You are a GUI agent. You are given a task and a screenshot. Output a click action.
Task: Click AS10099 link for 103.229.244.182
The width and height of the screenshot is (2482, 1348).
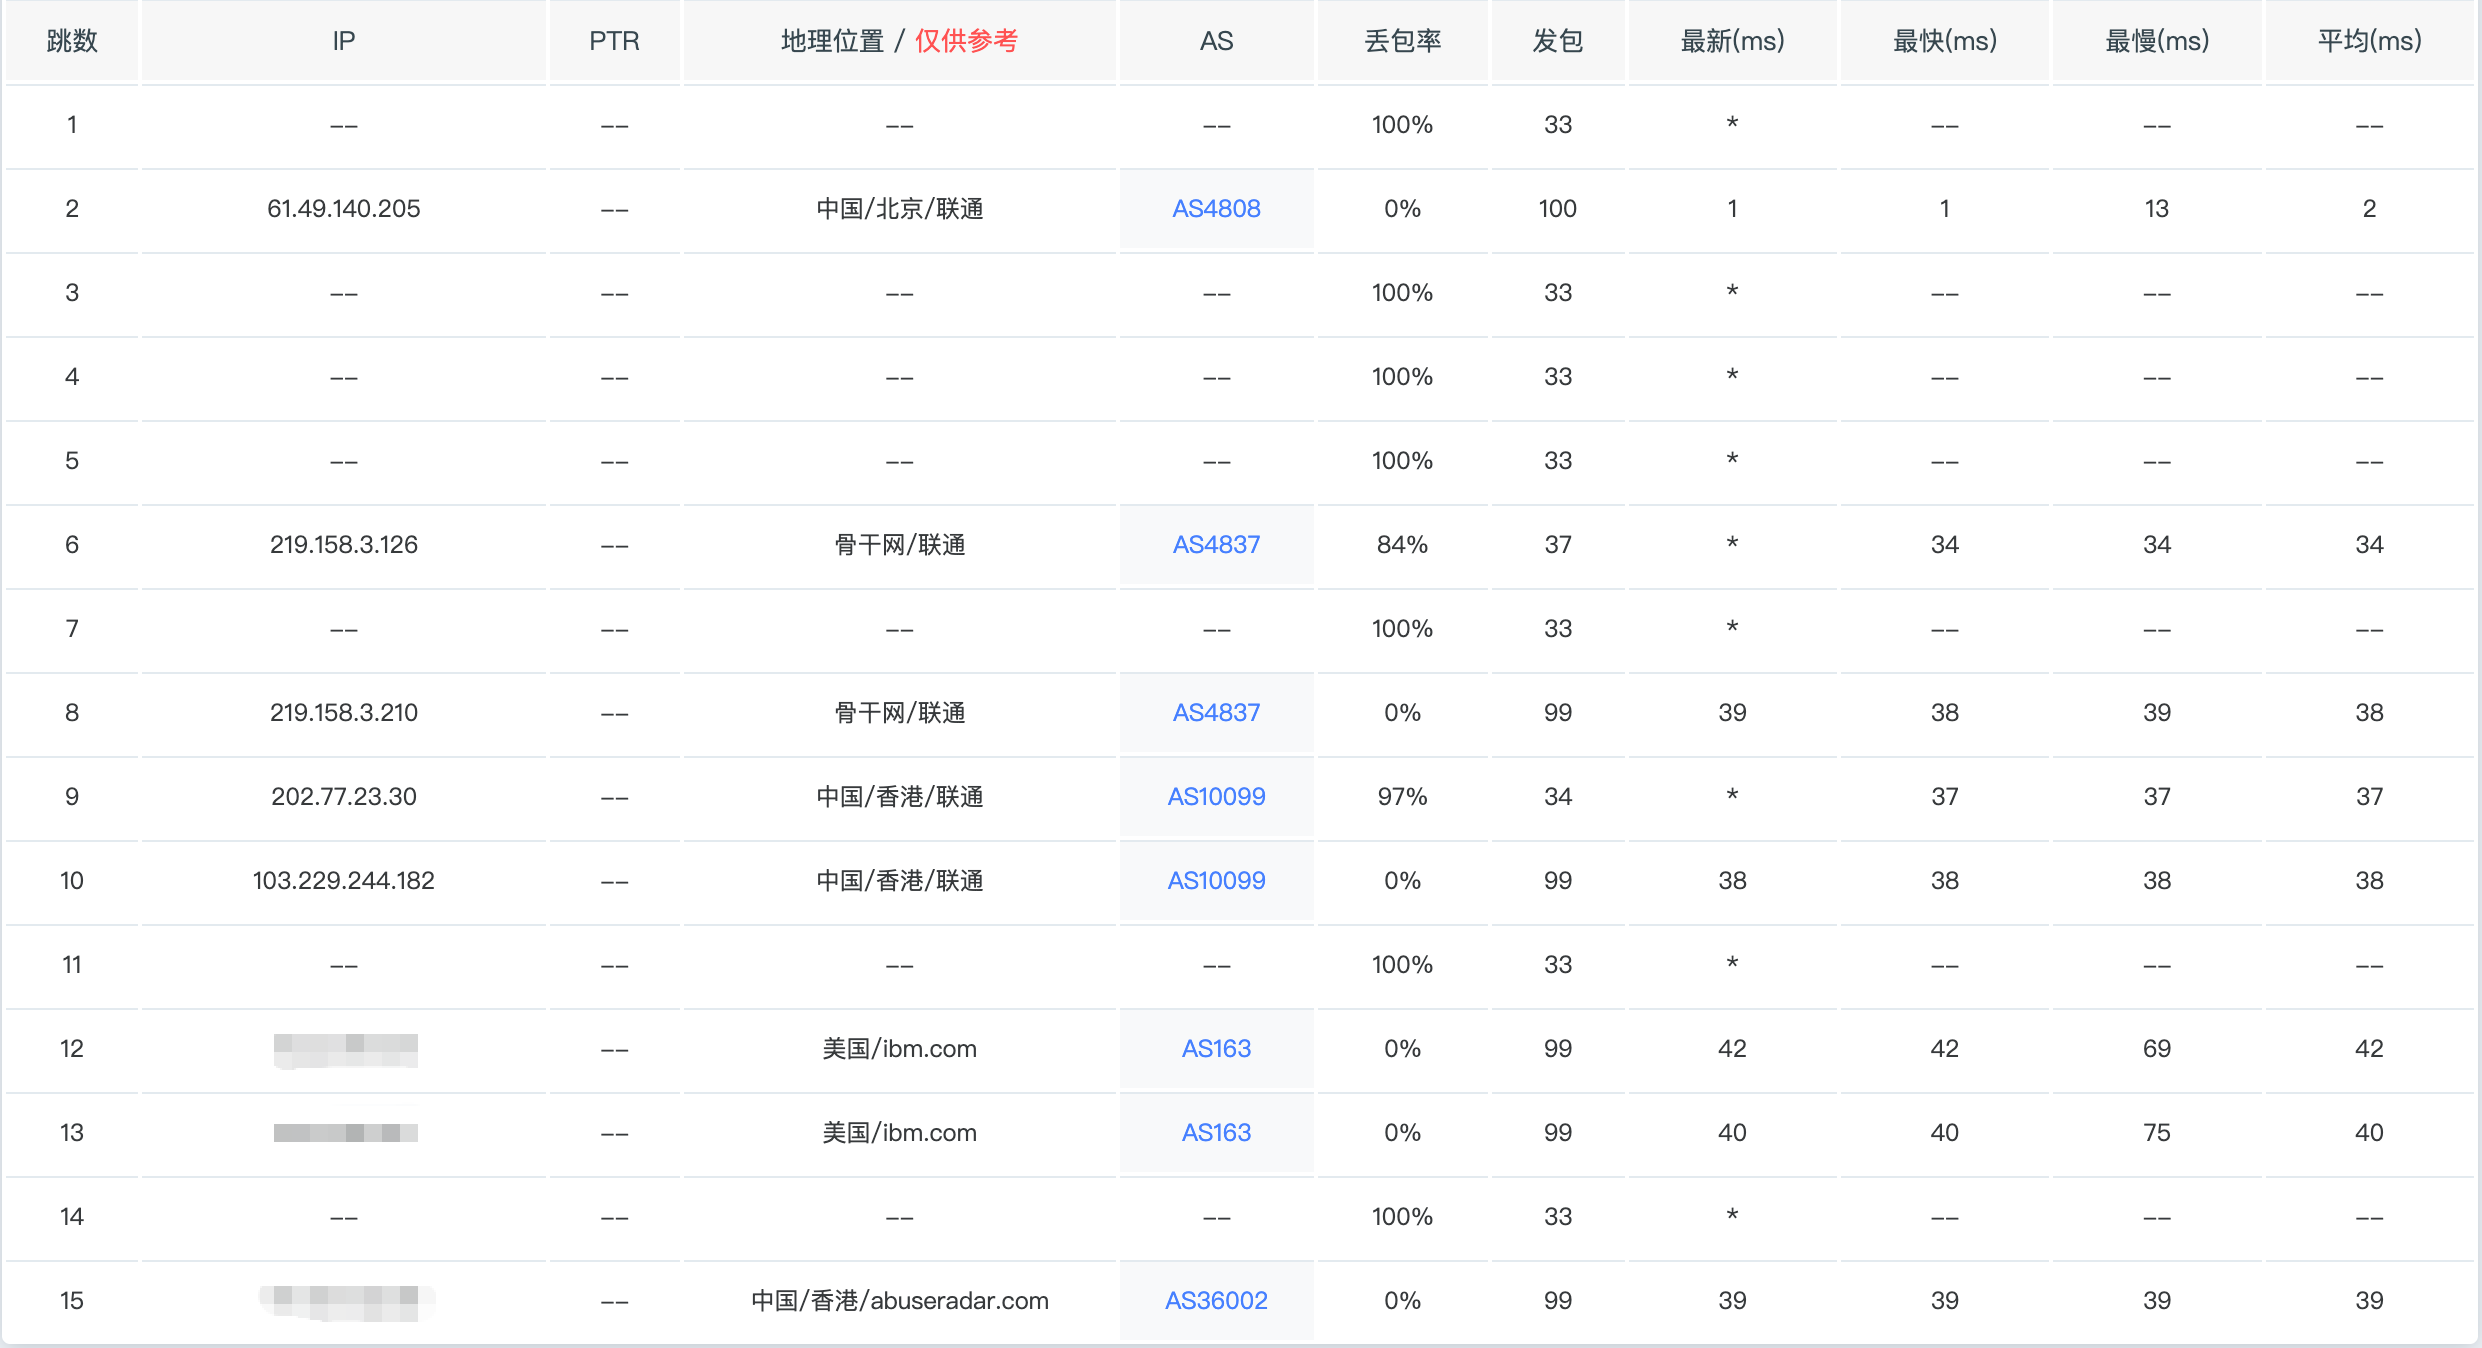[x=1216, y=881]
